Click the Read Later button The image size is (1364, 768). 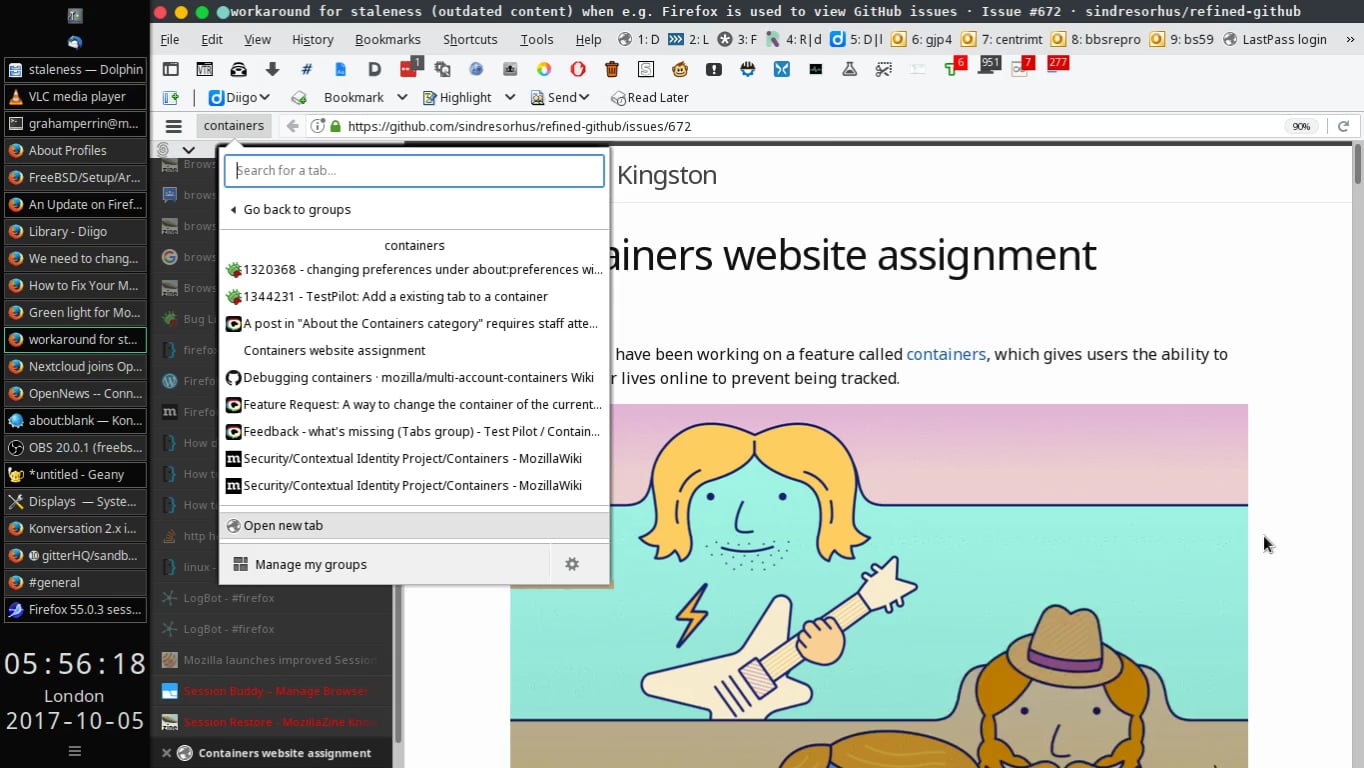click(649, 97)
